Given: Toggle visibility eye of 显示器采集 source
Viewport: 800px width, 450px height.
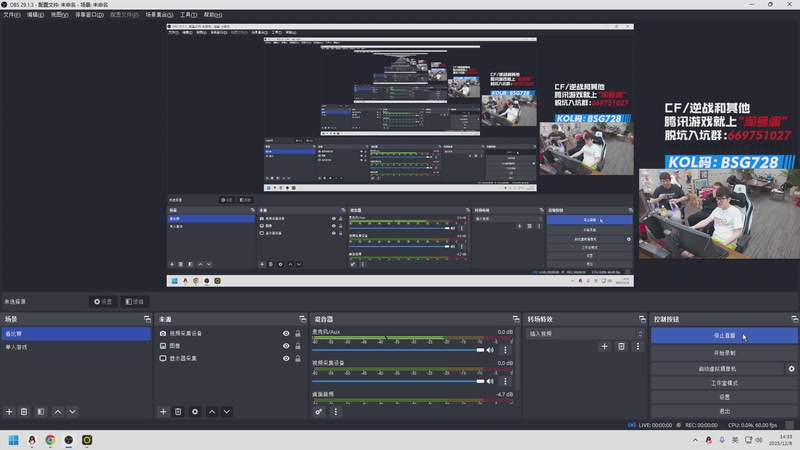Looking at the screenshot, I should 286,358.
